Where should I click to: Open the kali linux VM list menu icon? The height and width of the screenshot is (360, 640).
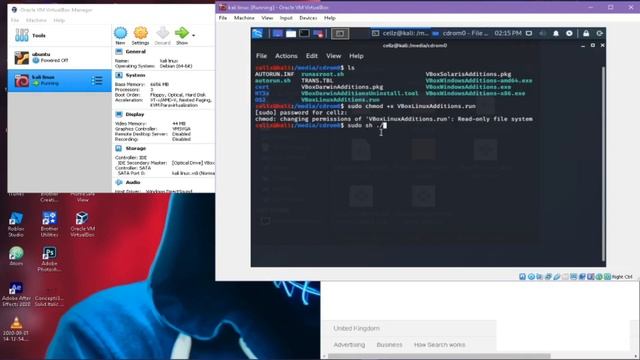click(97, 80)
